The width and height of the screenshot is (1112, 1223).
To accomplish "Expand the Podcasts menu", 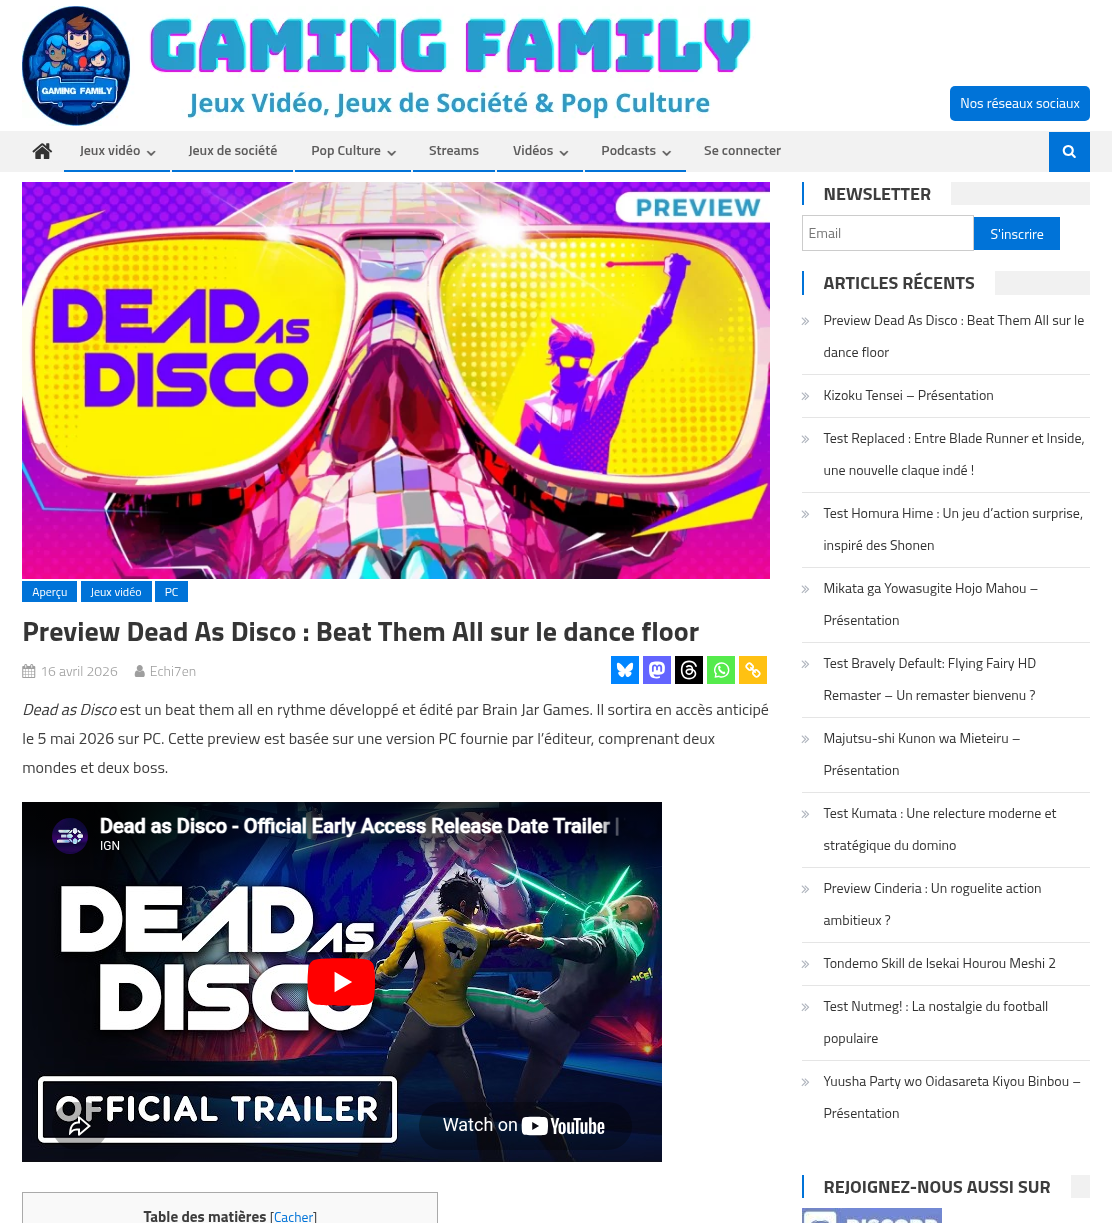I will [635, 151].
